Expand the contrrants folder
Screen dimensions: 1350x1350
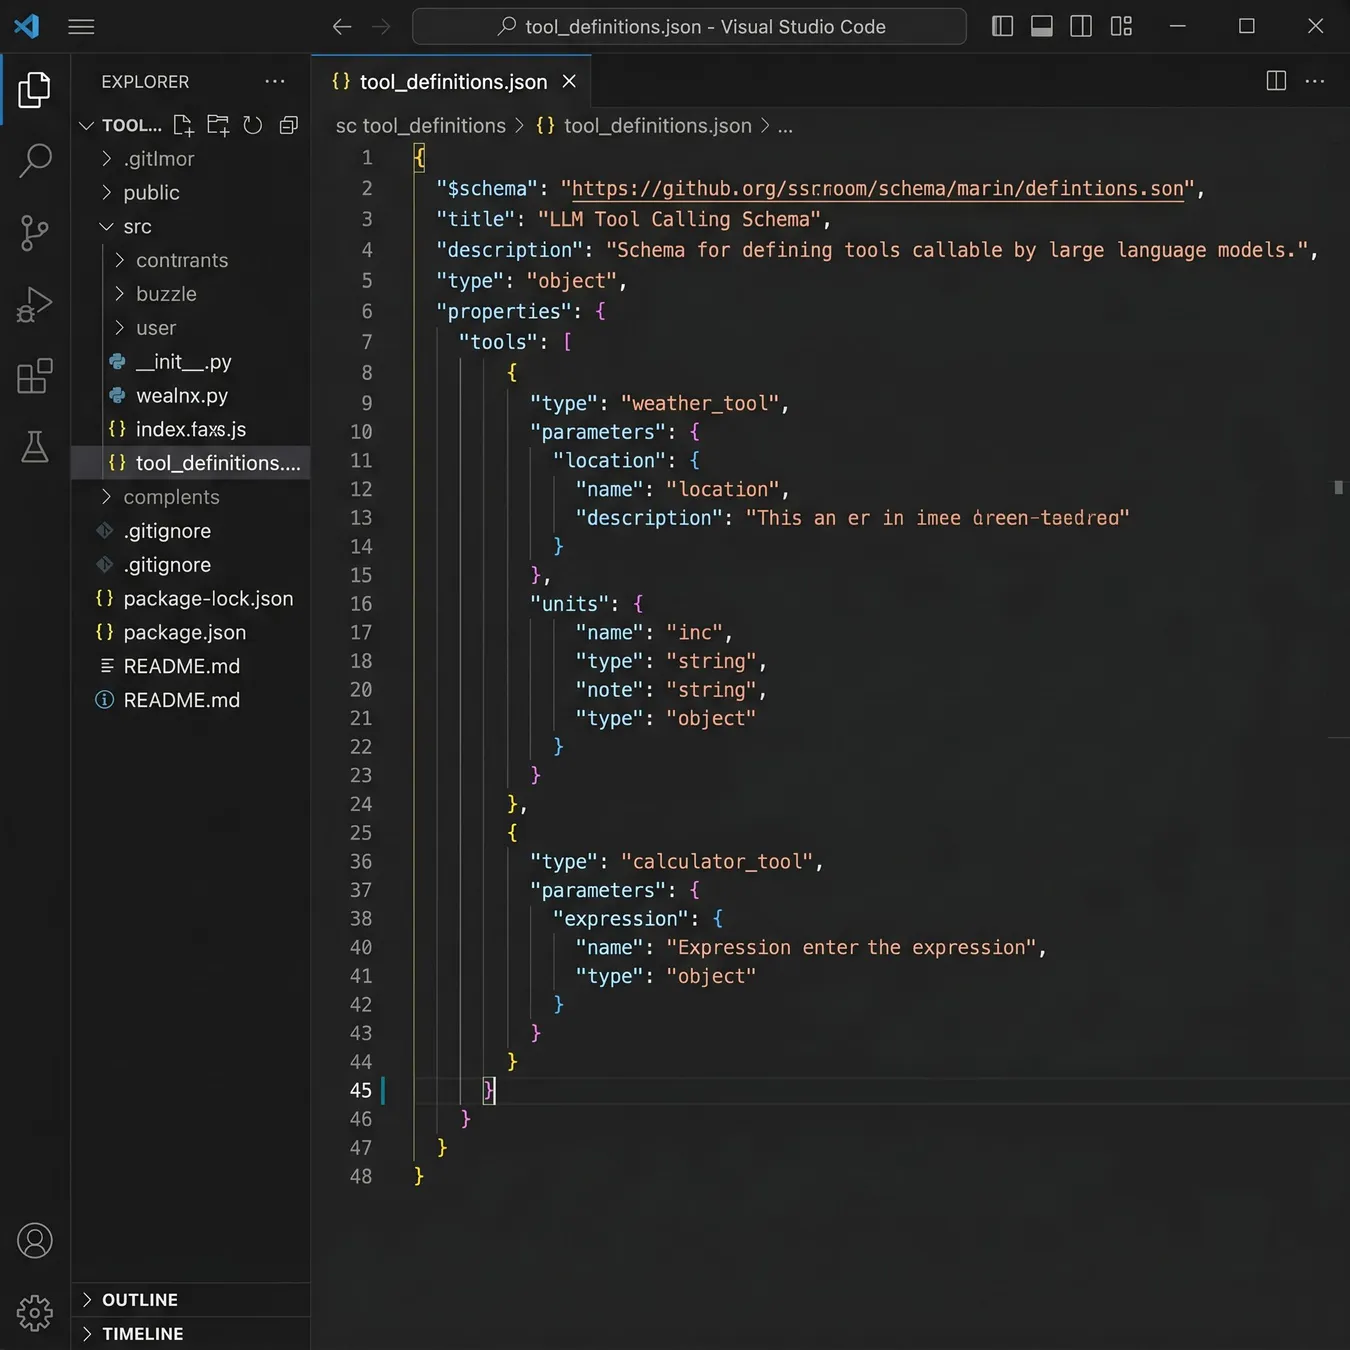(120, 260)
